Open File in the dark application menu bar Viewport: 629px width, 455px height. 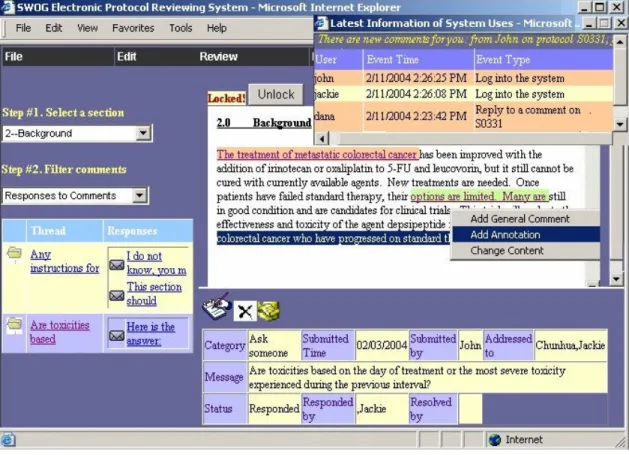14,57
